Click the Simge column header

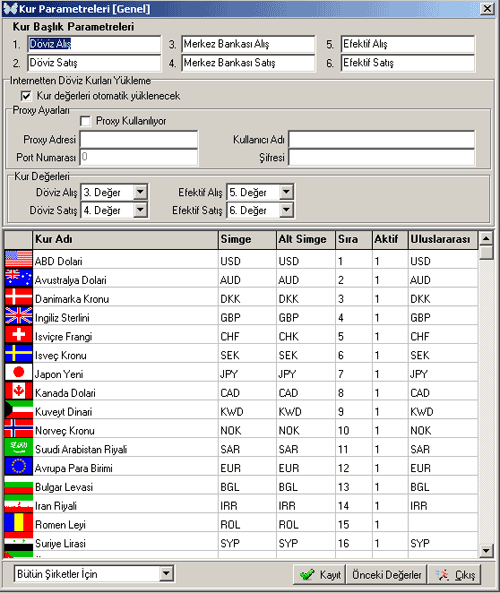pyautogui.click(x=247, y=240)
